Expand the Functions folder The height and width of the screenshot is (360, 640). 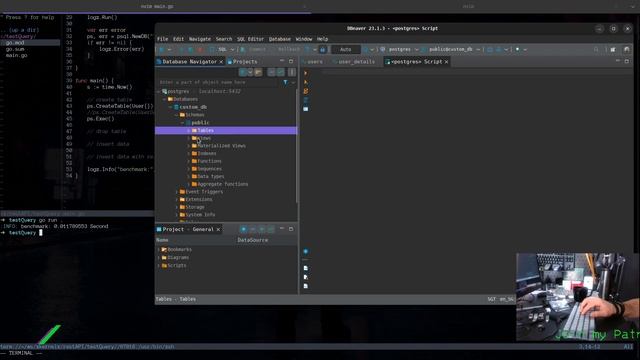click(189, 161)
